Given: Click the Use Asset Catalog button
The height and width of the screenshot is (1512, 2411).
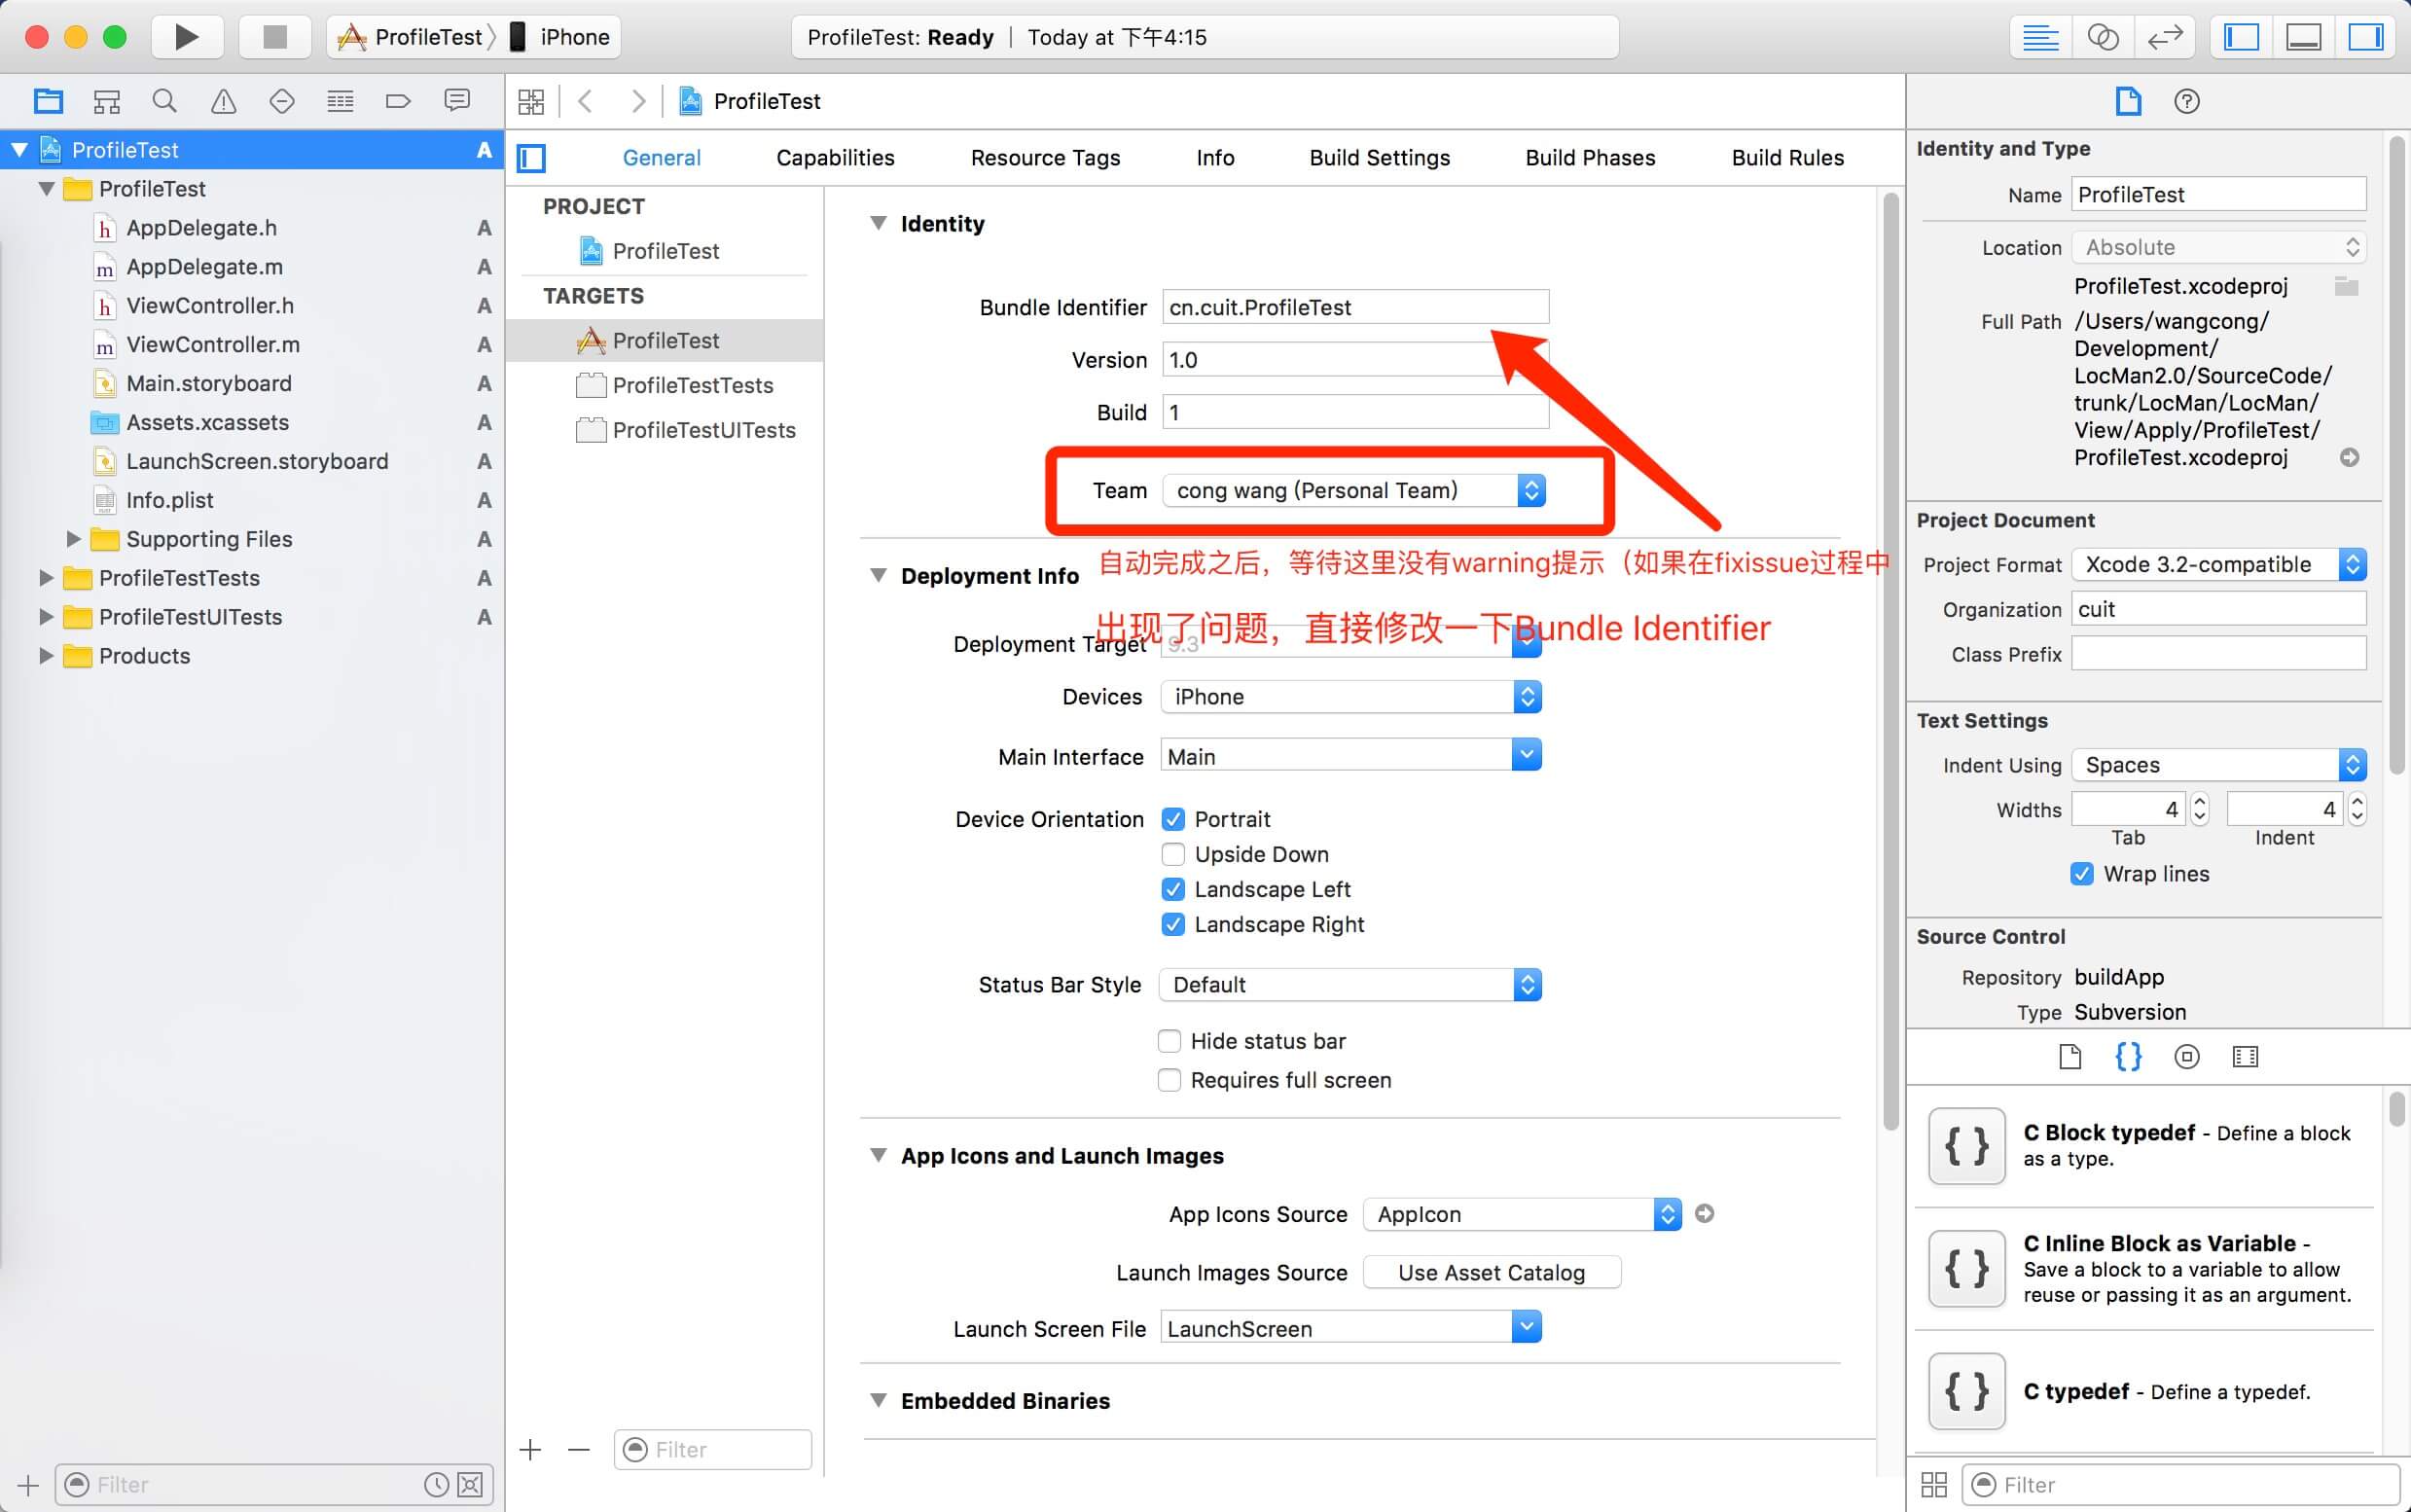Looking at the screenshot, I should [x=1491, y=1272].
